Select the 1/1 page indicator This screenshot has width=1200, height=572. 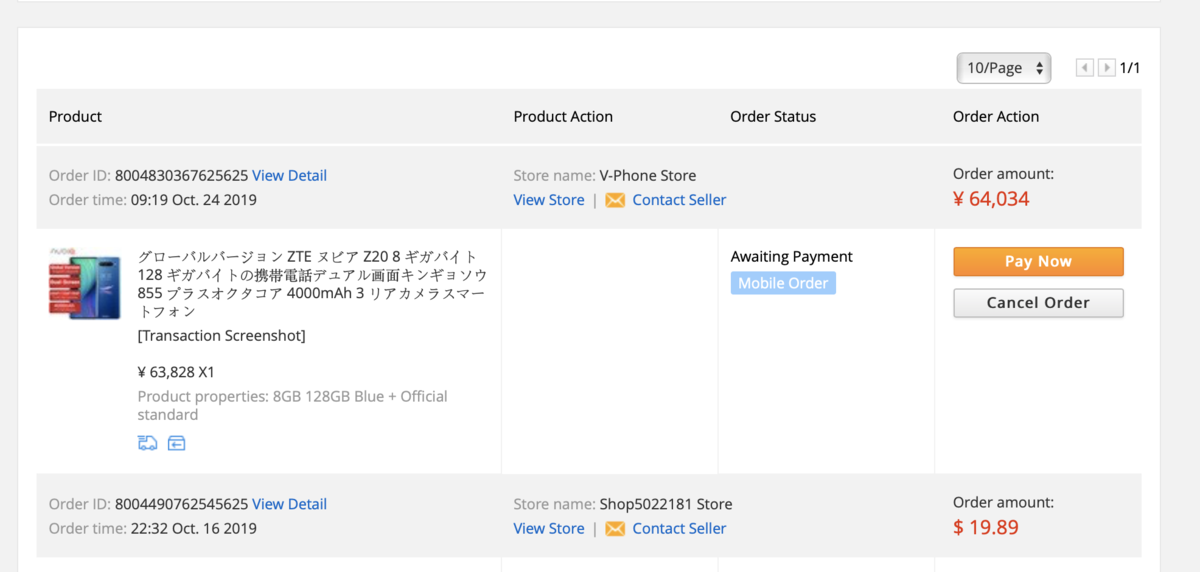click(x=1130, y=68)
